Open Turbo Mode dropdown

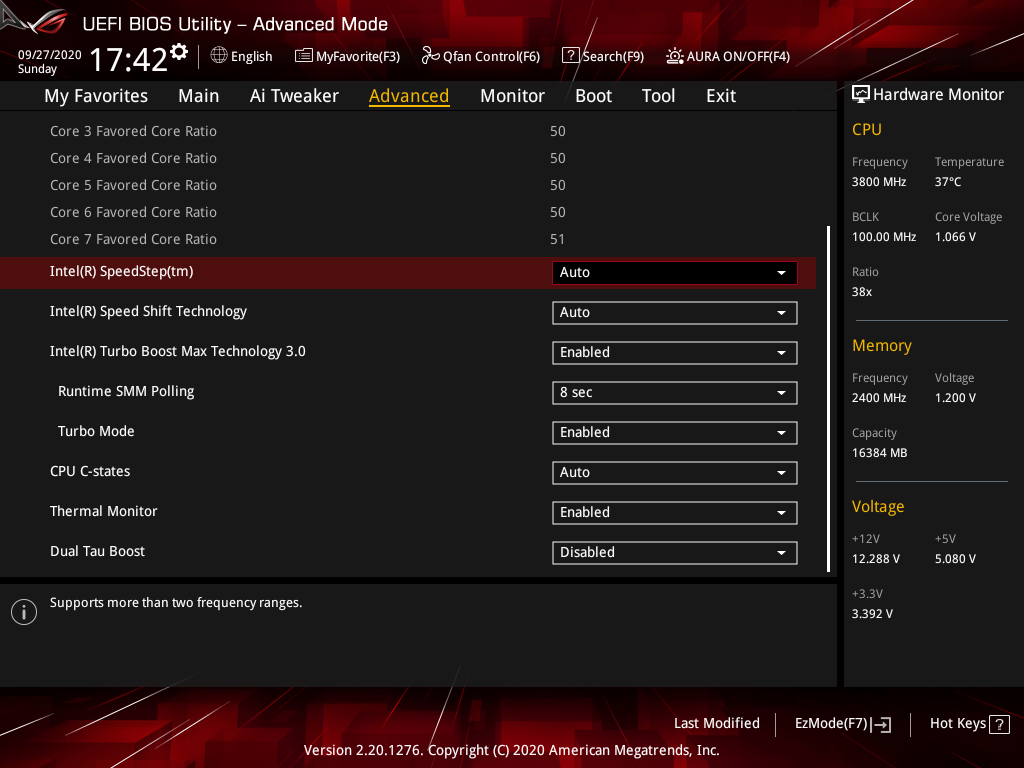[x=675, y=433]
